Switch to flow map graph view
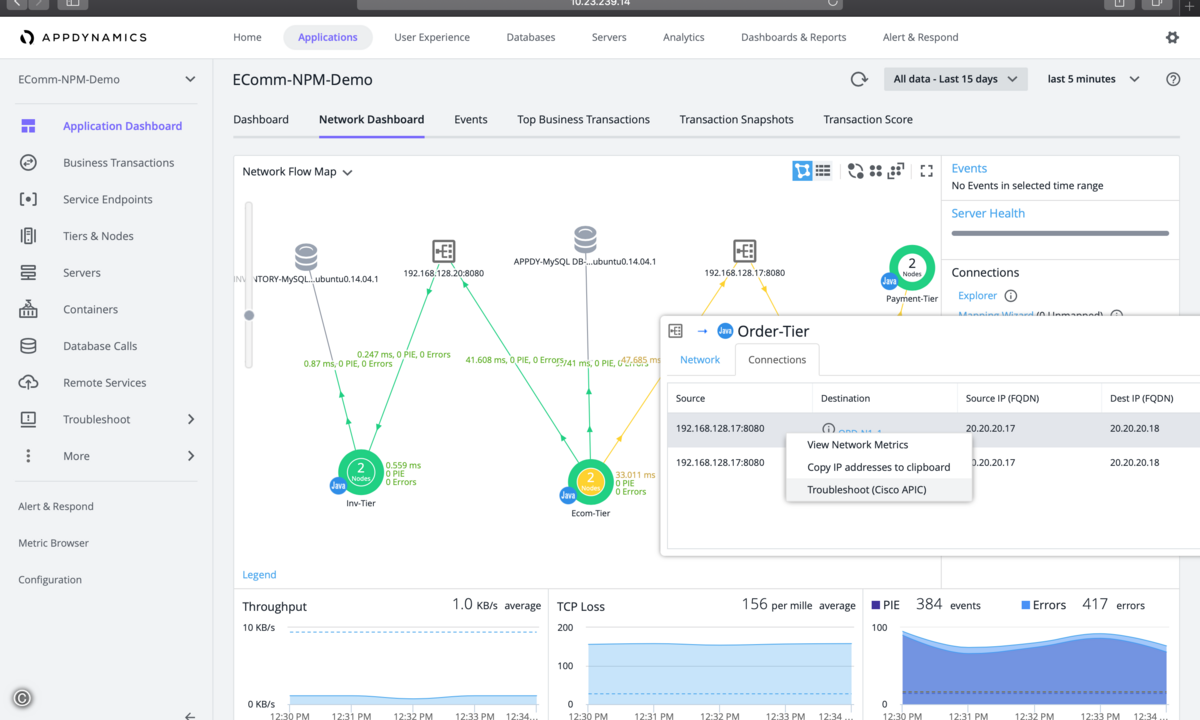 [802, 171]
